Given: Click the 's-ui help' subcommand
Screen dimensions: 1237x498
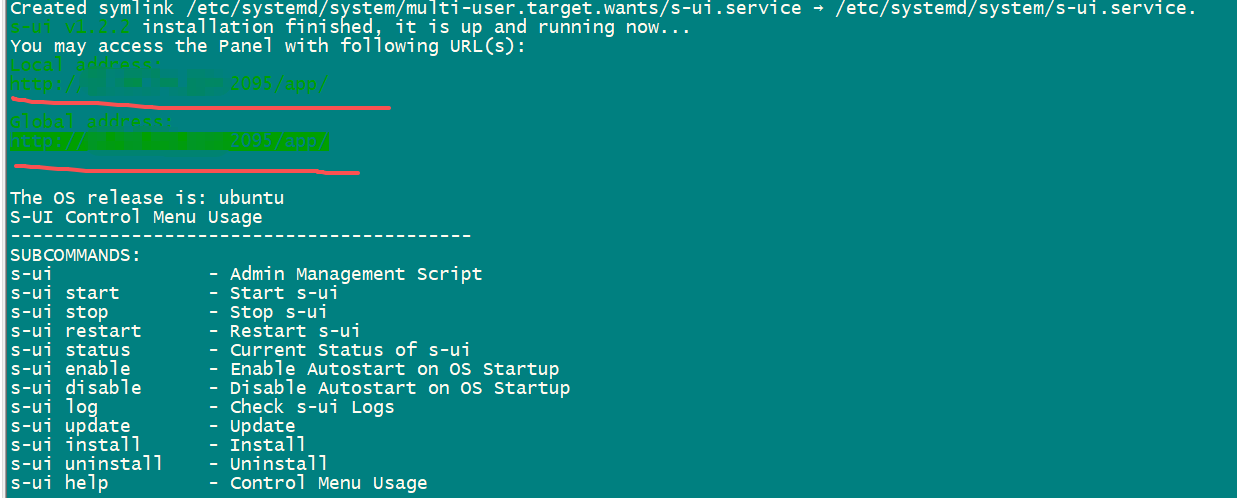Looking at the screenshot, I should pyautogui.click(x=59, y=483).
